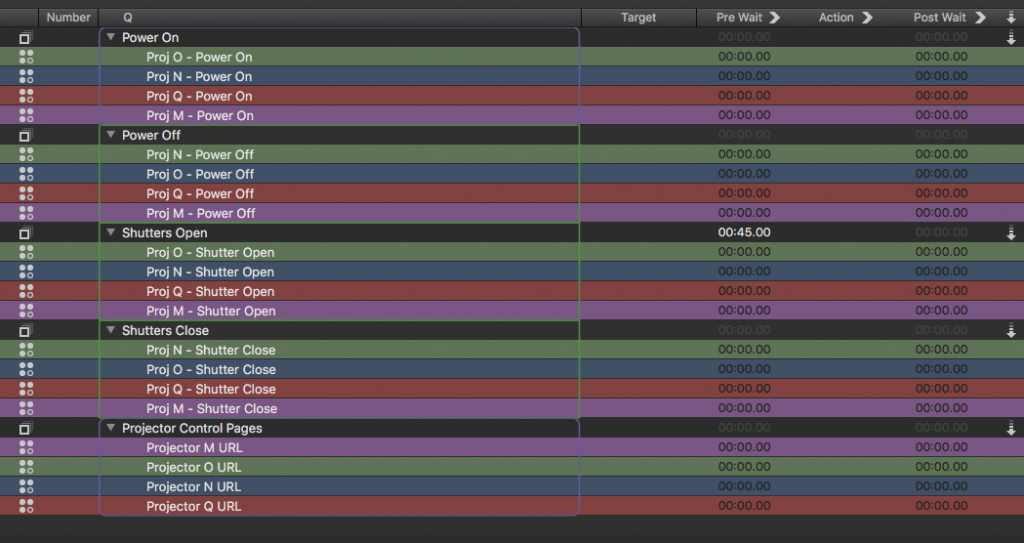Select the Projector Q URL cue name
This screenshot has height=543, width=1024.
pyautogui.click(x=193, y=506)
